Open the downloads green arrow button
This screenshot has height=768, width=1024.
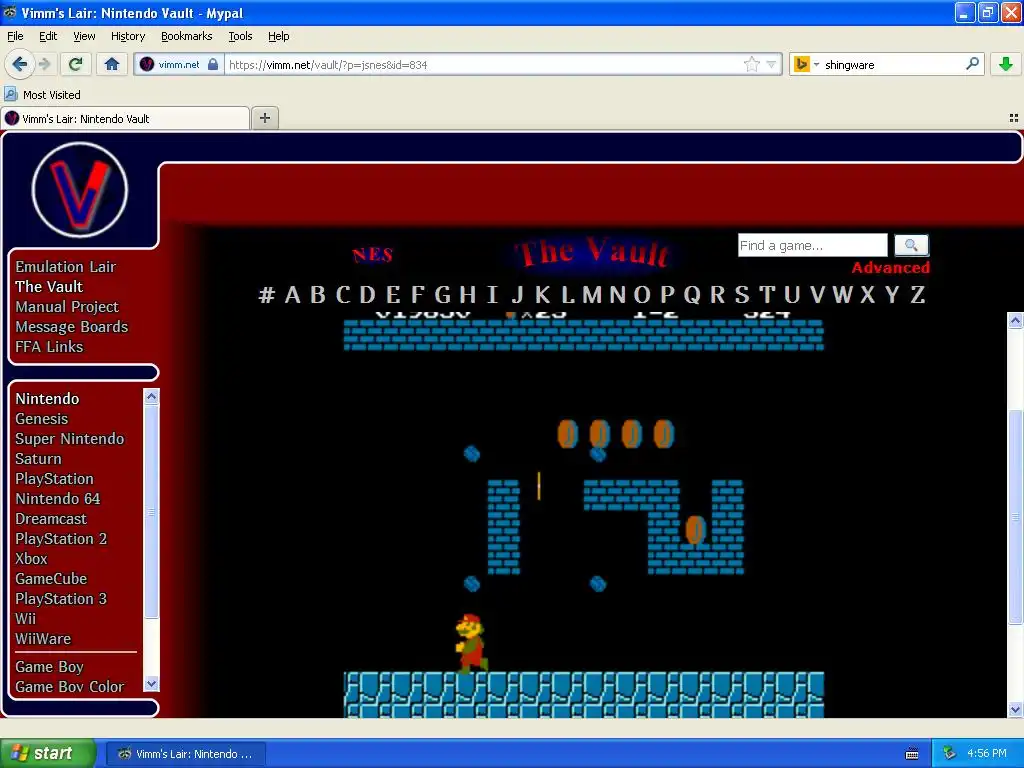pos(1006,64)
